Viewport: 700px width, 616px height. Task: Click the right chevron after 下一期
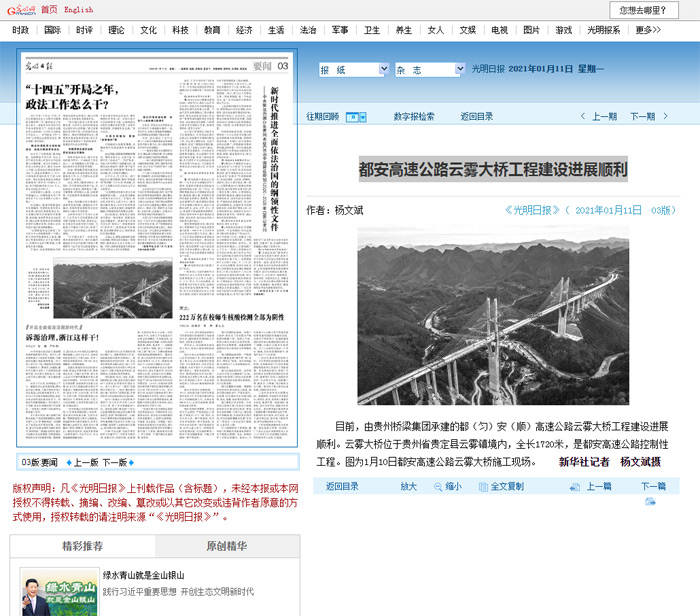pyautogui.click(x=666, y=116)
